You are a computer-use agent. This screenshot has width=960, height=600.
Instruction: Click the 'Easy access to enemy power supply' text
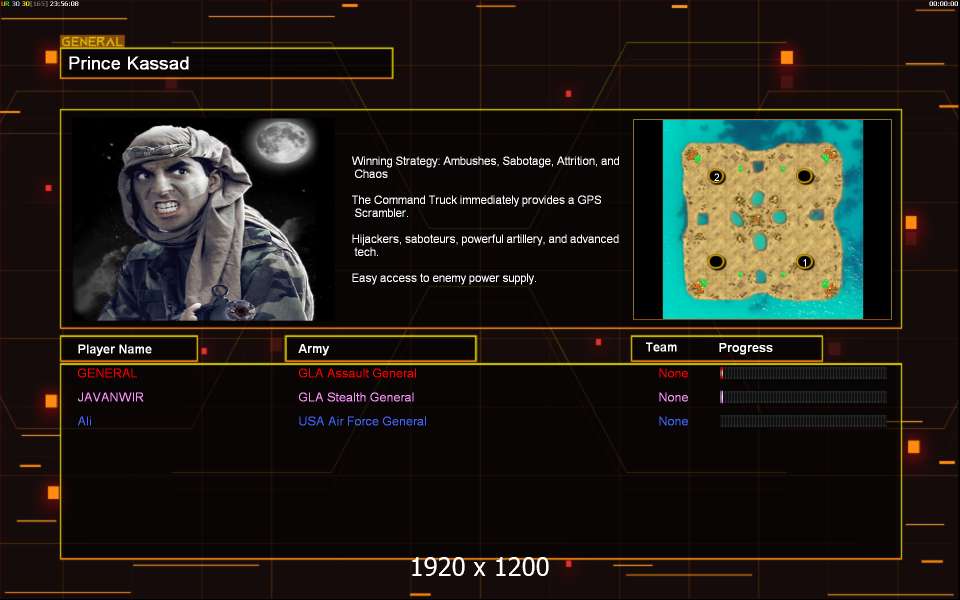(x=444, y=278)
